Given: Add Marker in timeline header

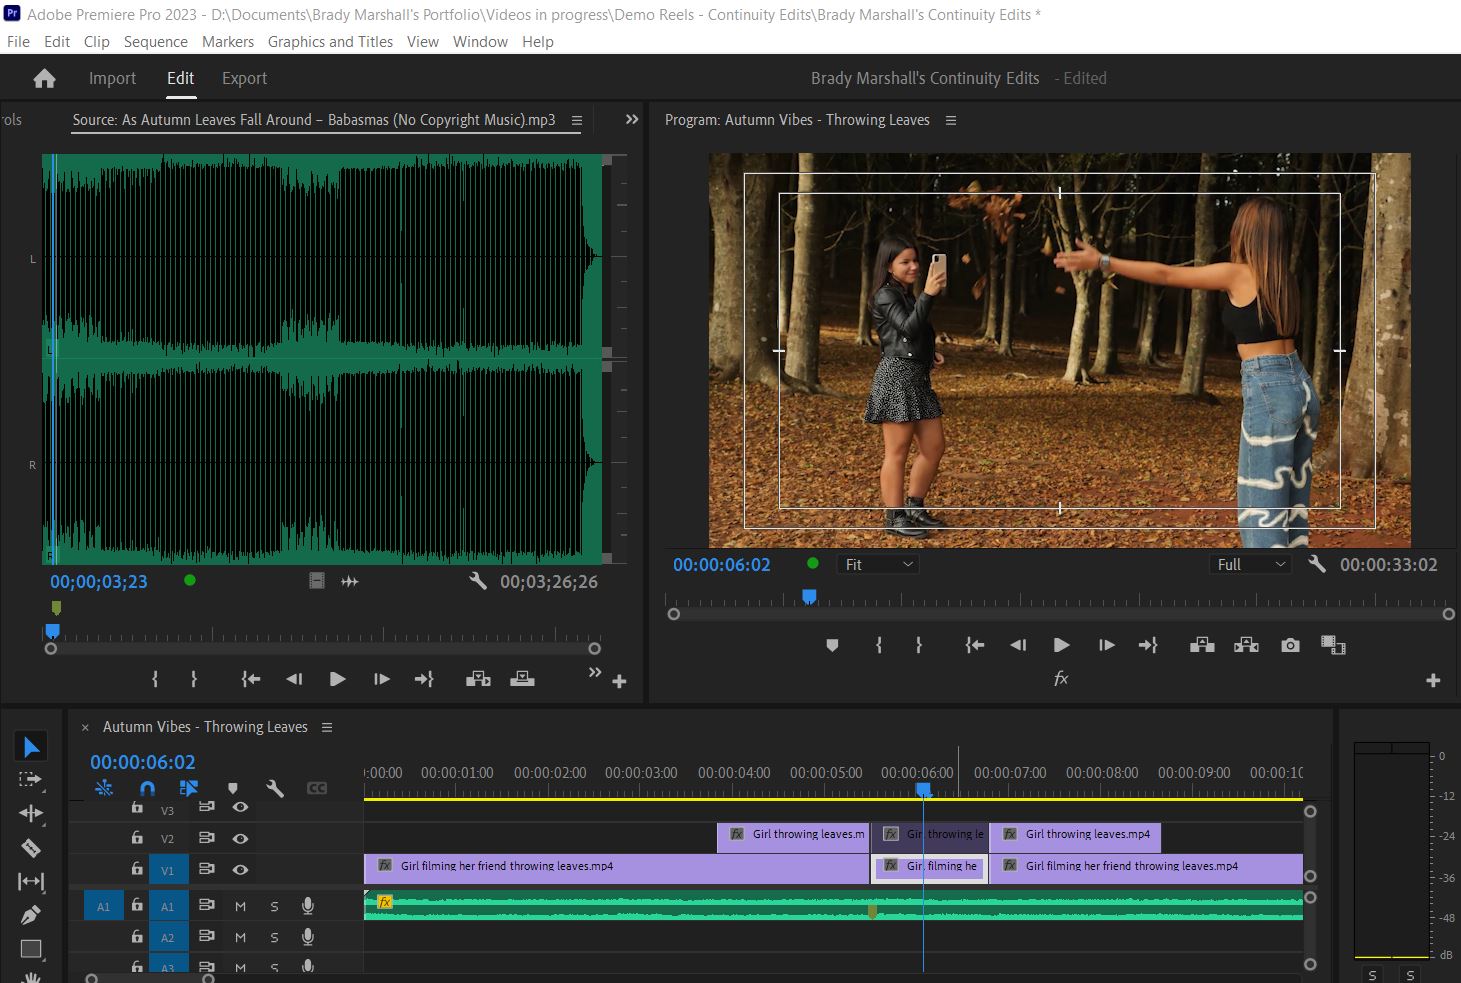Looking at the screenshot, I should tap(233, 788).
